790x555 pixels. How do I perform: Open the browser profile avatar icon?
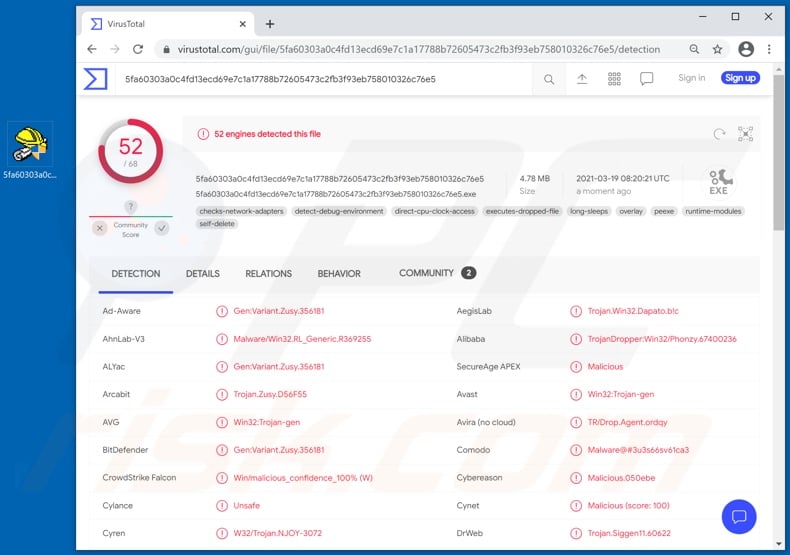point(746,49)
